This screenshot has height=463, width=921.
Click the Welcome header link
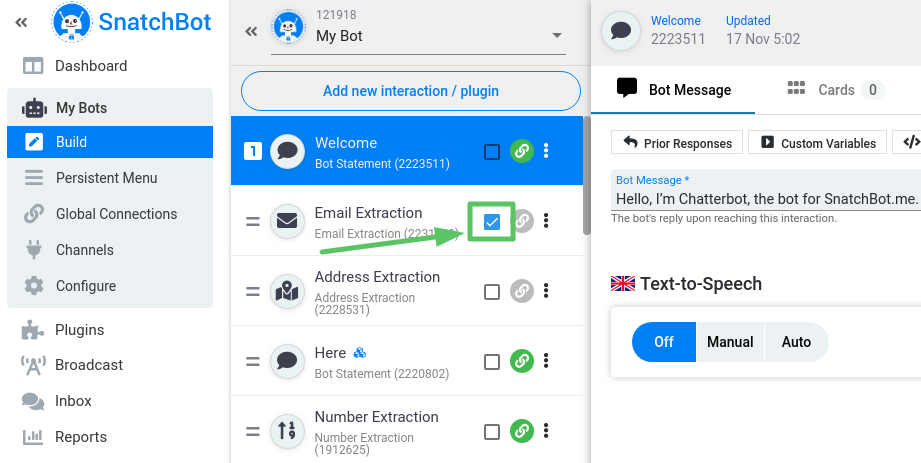coord(675,21)
